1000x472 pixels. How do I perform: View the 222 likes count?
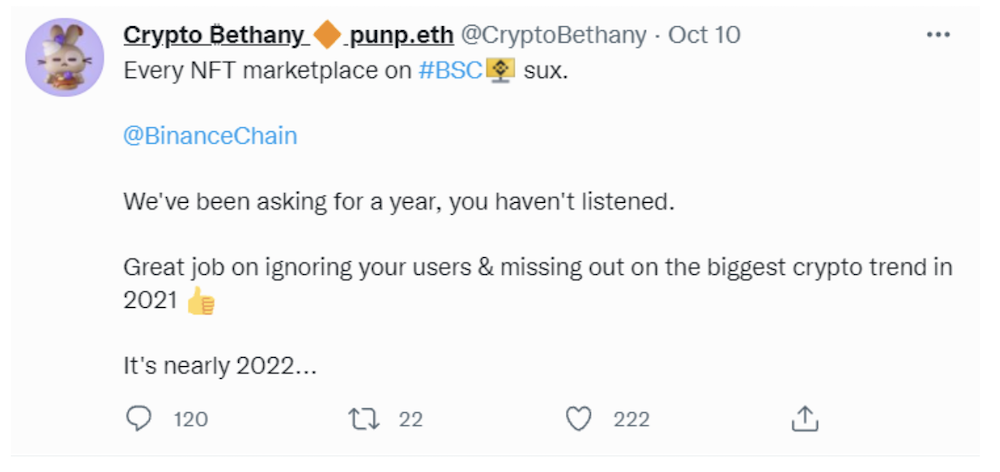pos(631,420)
